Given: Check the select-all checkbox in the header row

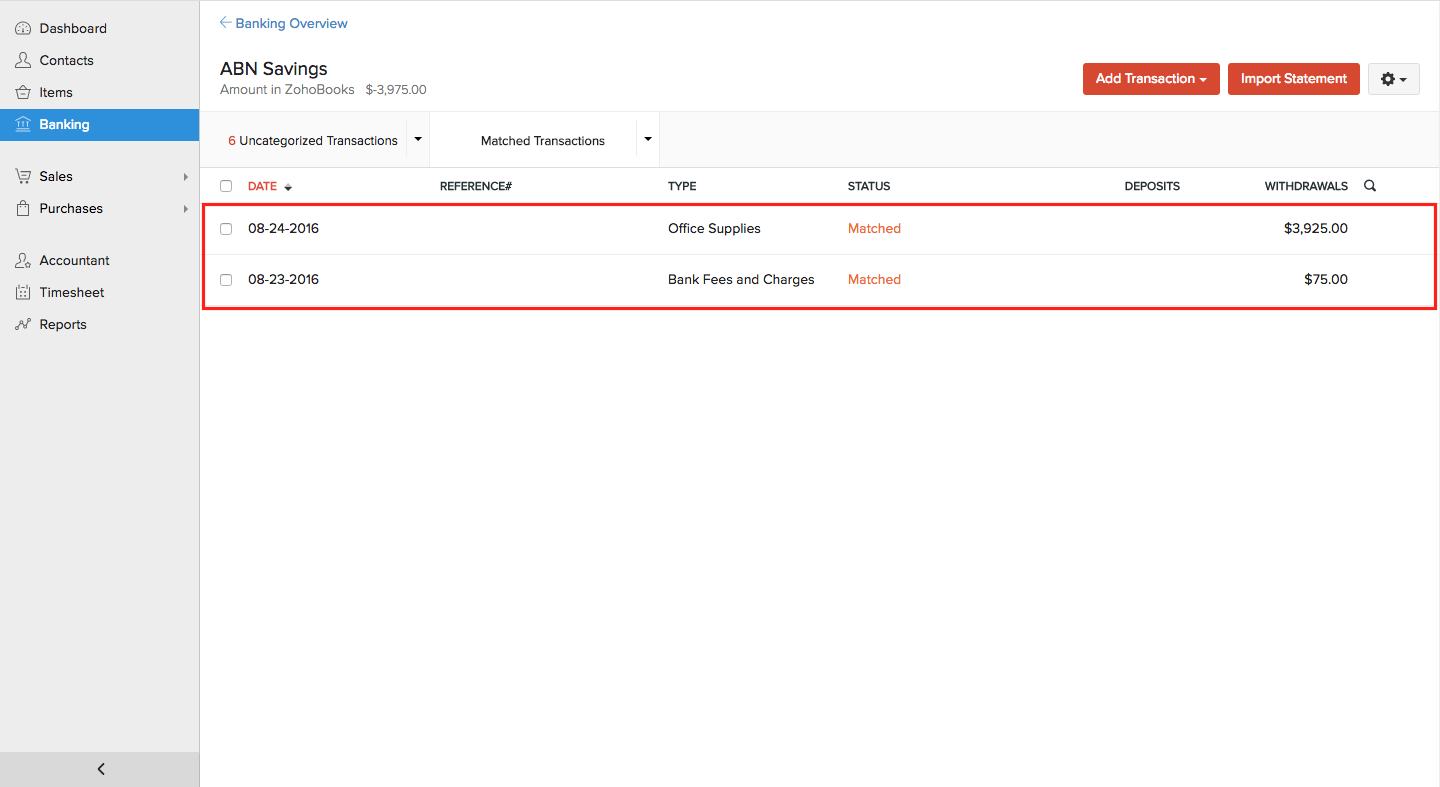Looking at the screenshot, I should [225, 186].
